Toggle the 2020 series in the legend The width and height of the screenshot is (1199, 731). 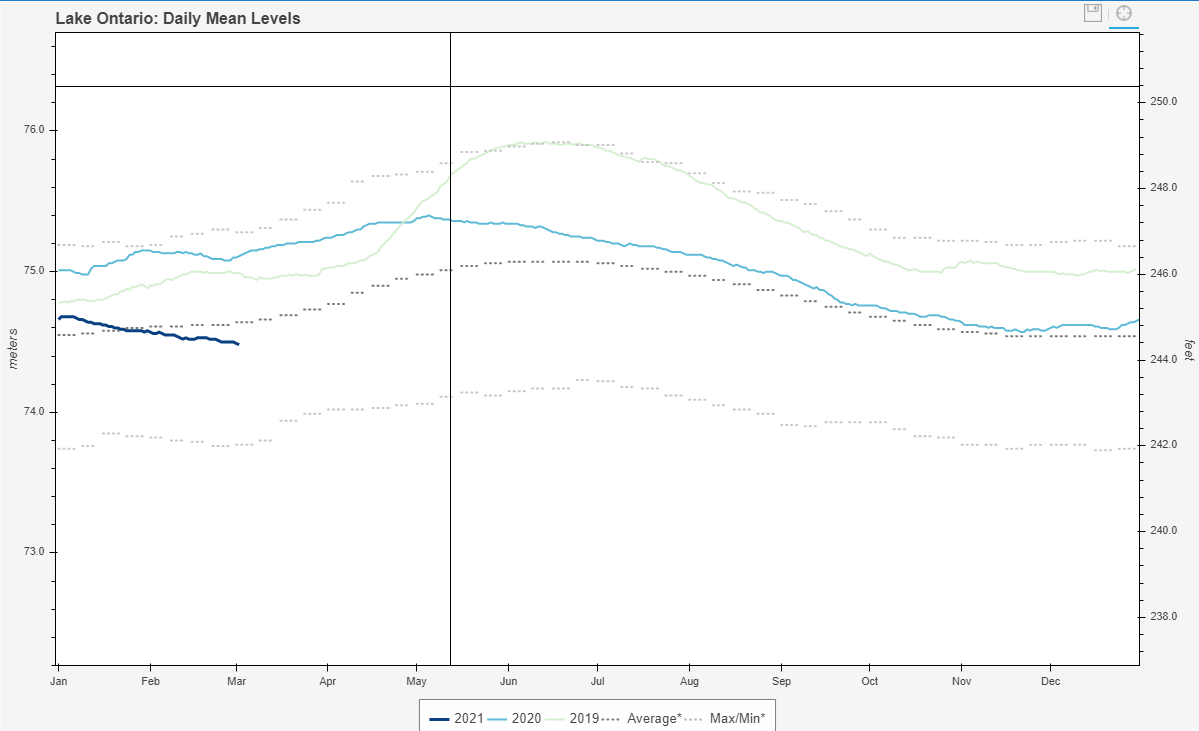click(x=514, y=719)
